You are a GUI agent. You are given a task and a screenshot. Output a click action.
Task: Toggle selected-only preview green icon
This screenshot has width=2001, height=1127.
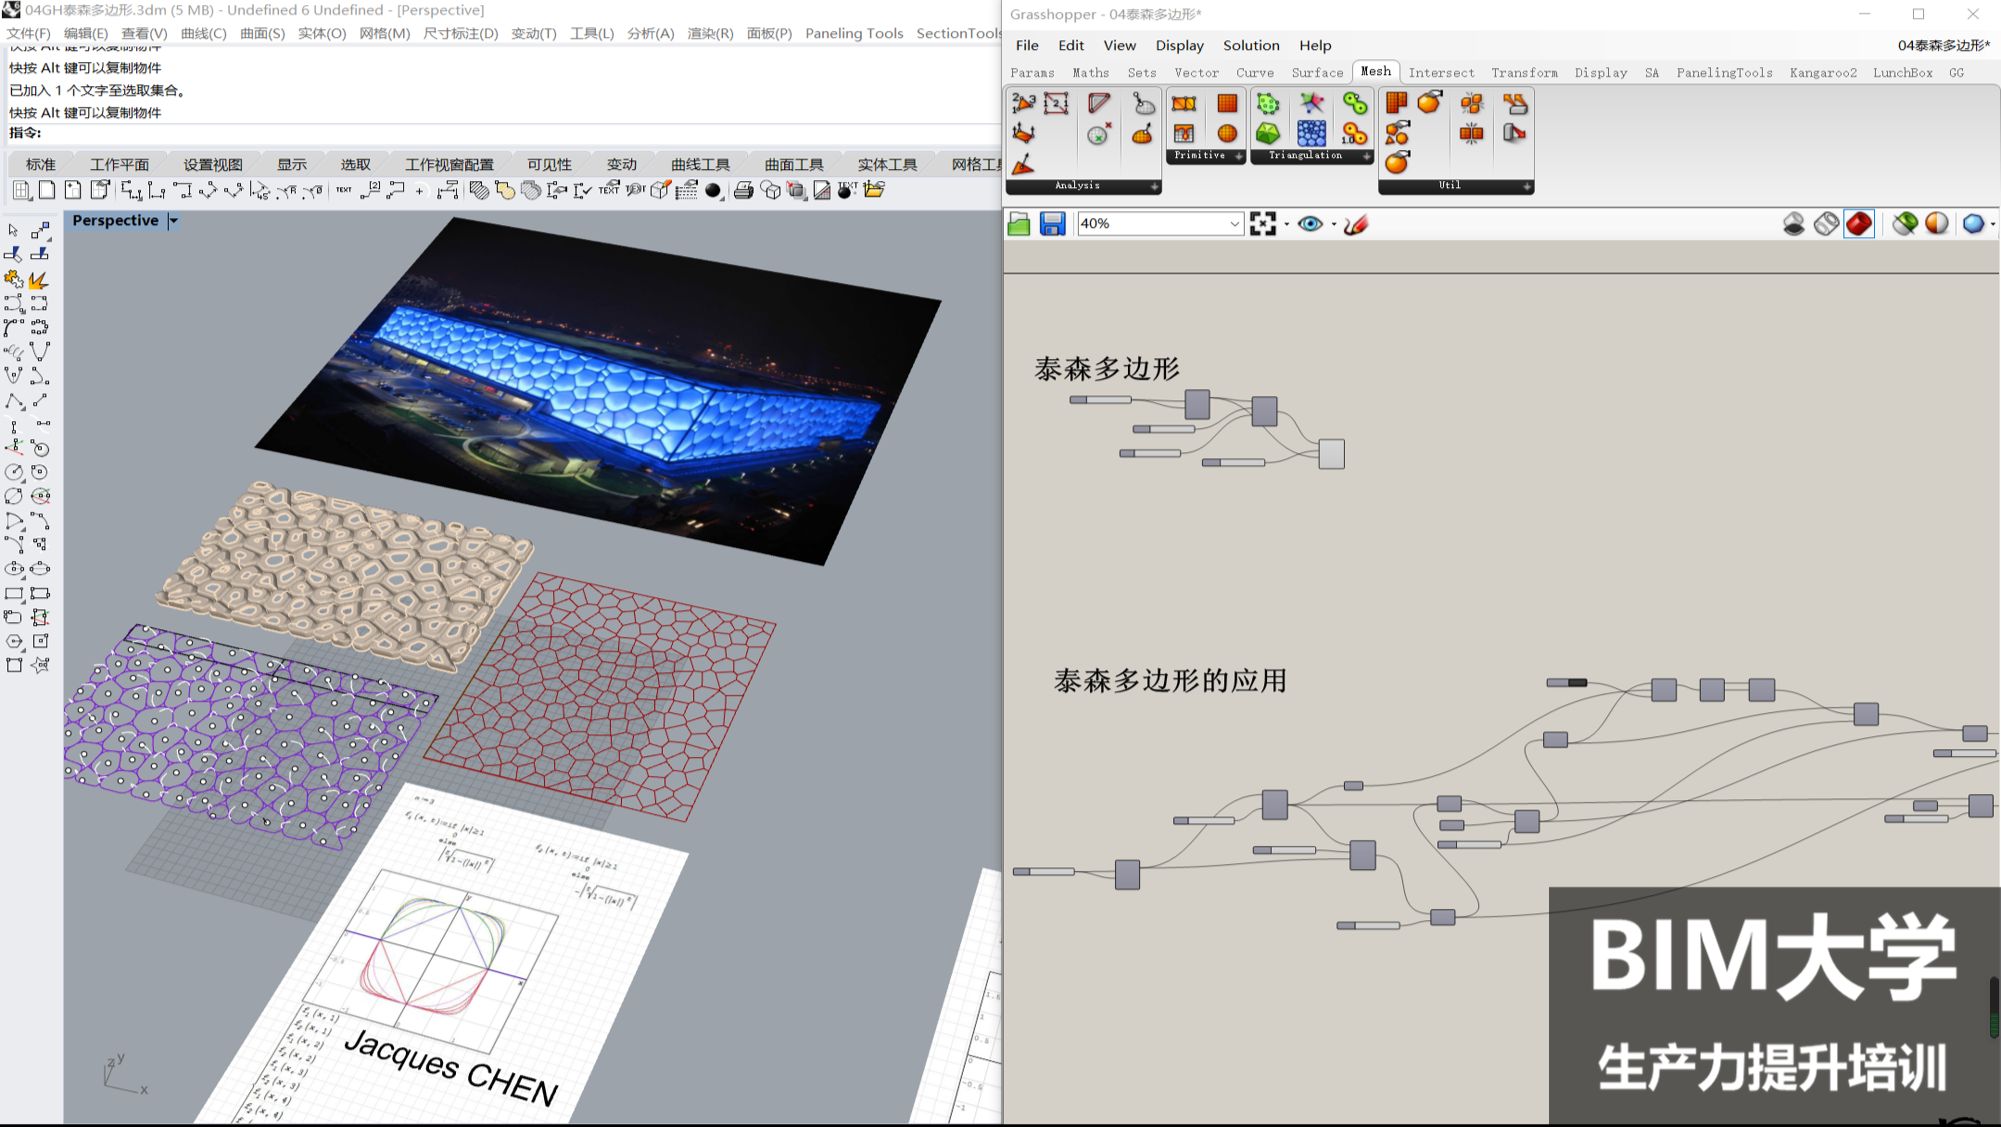coord(1904,224)
